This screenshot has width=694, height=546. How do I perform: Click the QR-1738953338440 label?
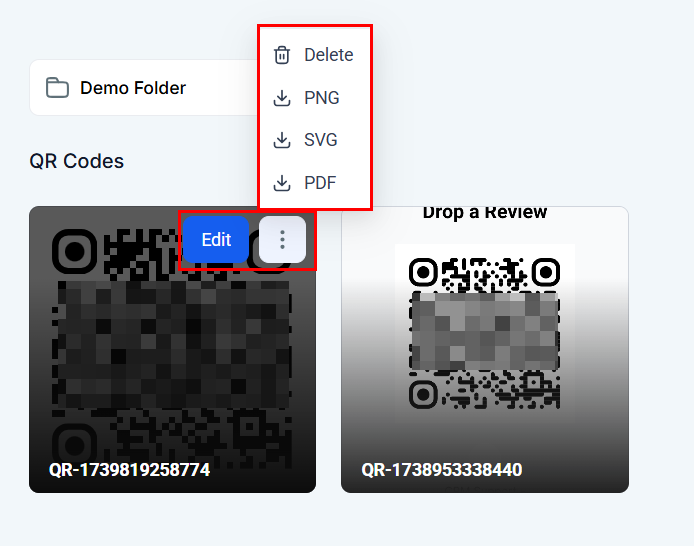pyautogui.click(x=442, y=469)
